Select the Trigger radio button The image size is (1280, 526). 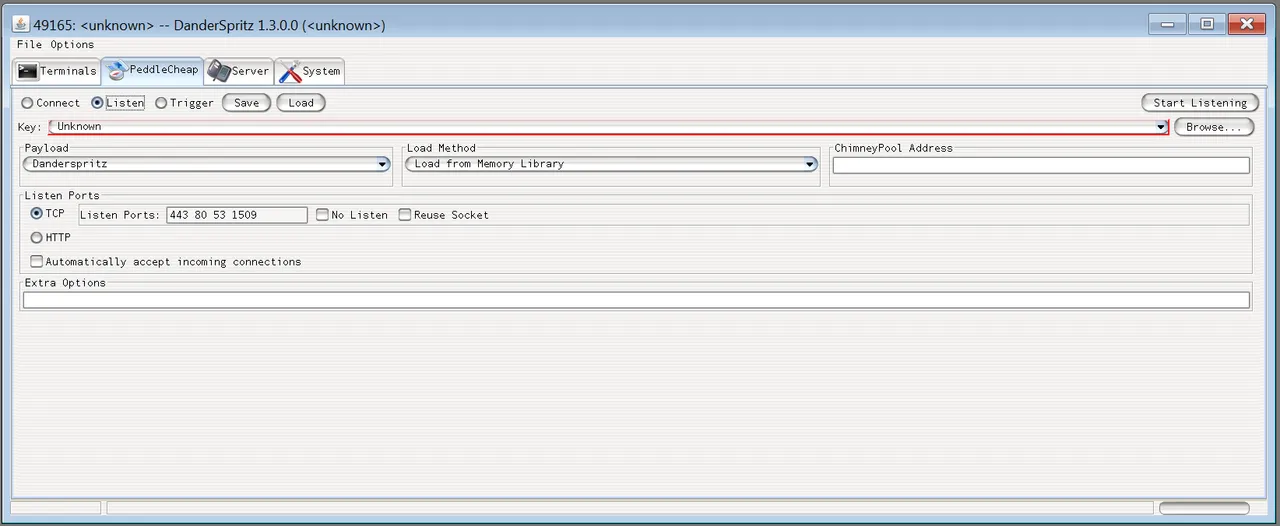tap(161, 103)
